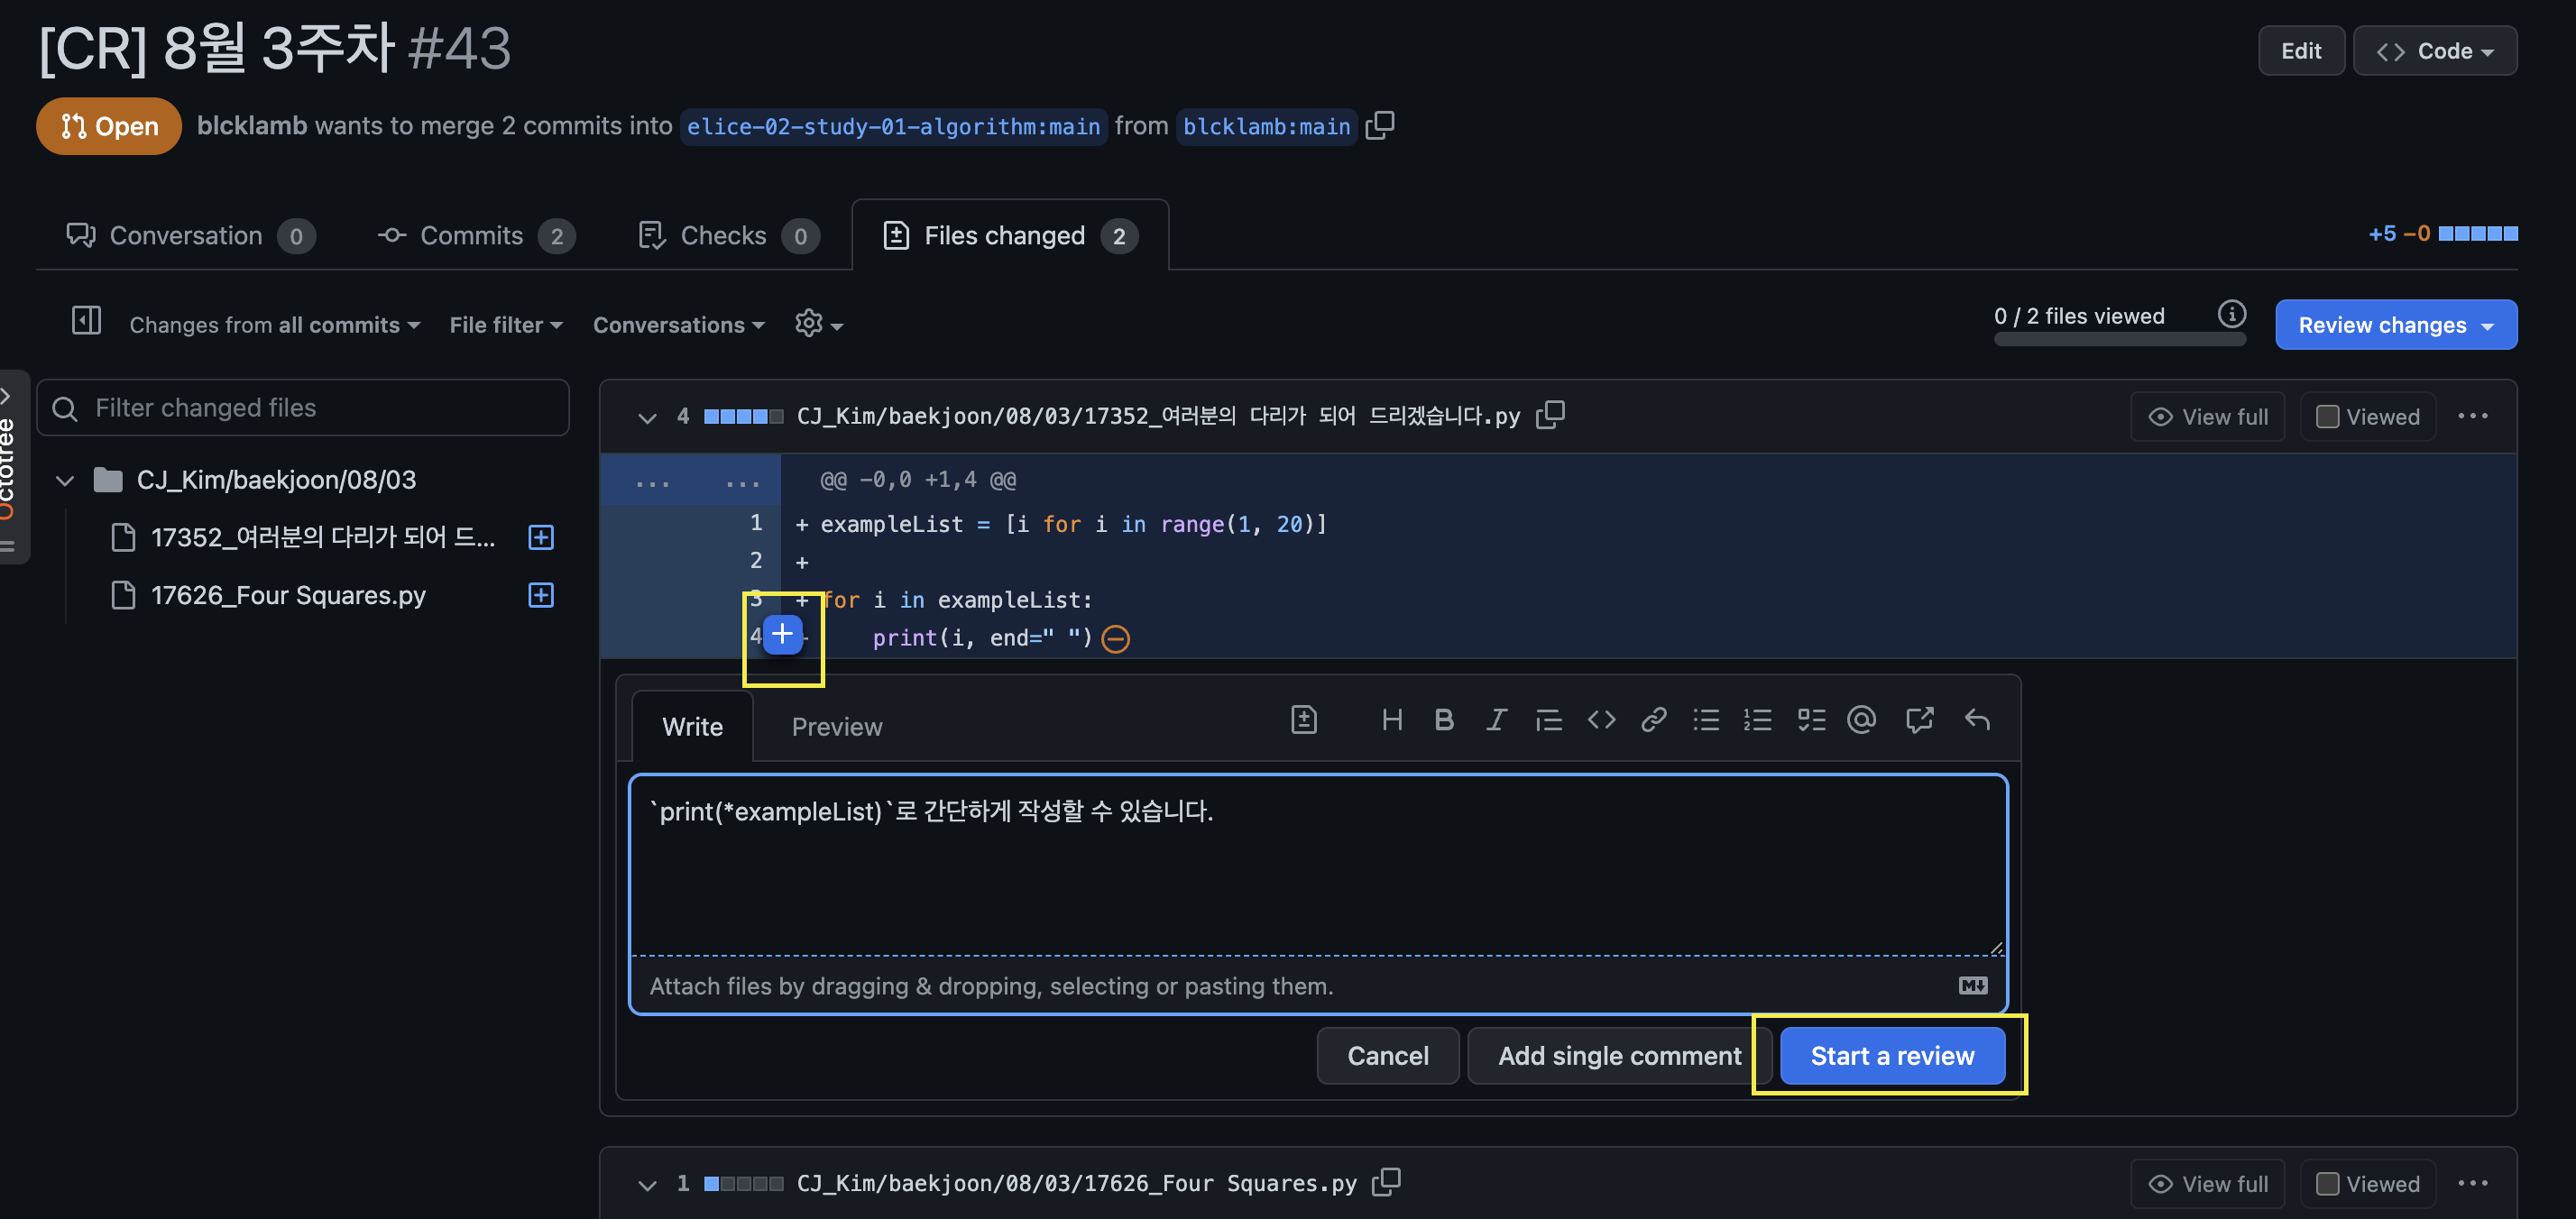This screenshot has height=1219, width=2576.
Task: Open the Review changes dropdown
Action: [x=2395, y=325]
